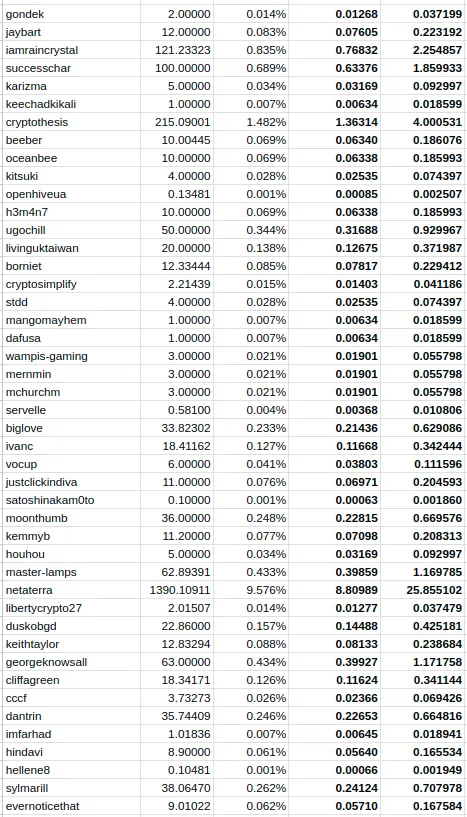The width and height of the screenshot is (467, 817).
Task: Select bold value 25.855102
Action: pos(424,590)
